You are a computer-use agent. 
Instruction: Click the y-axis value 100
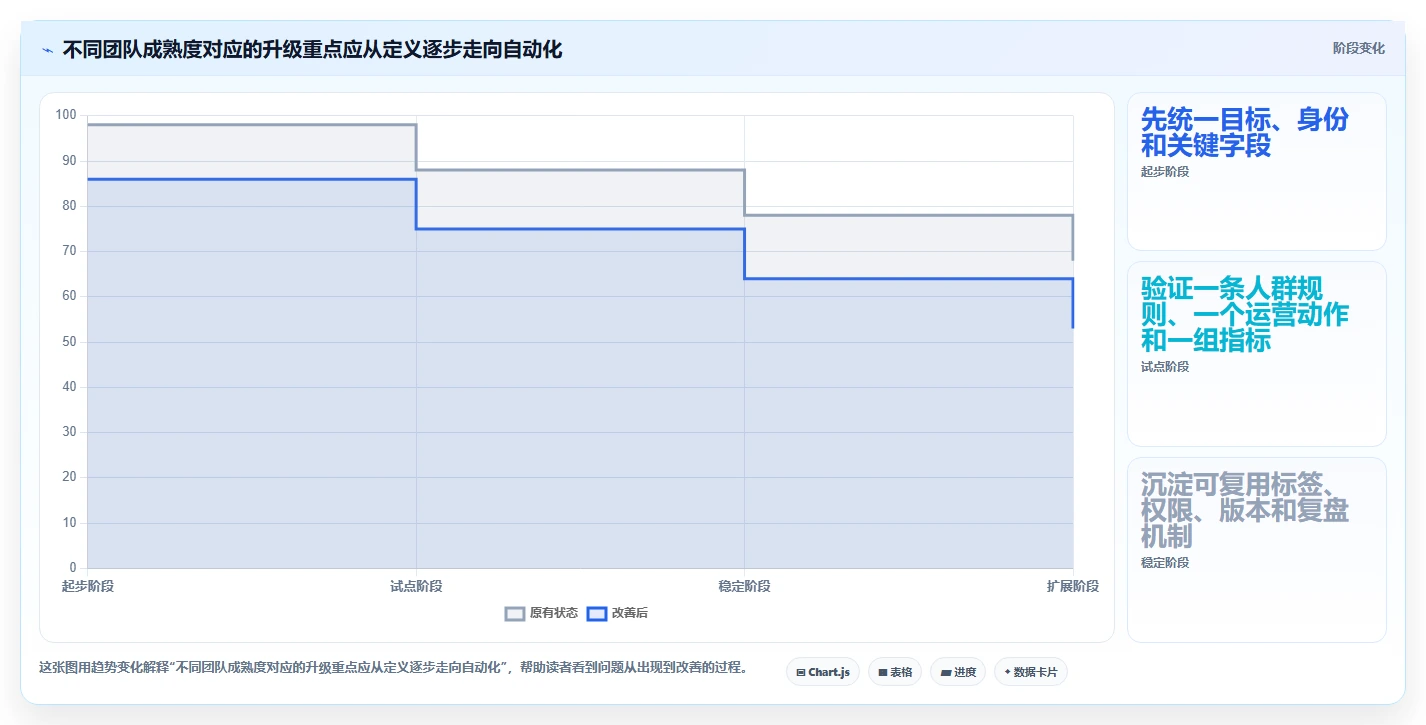tap(66, 115)
